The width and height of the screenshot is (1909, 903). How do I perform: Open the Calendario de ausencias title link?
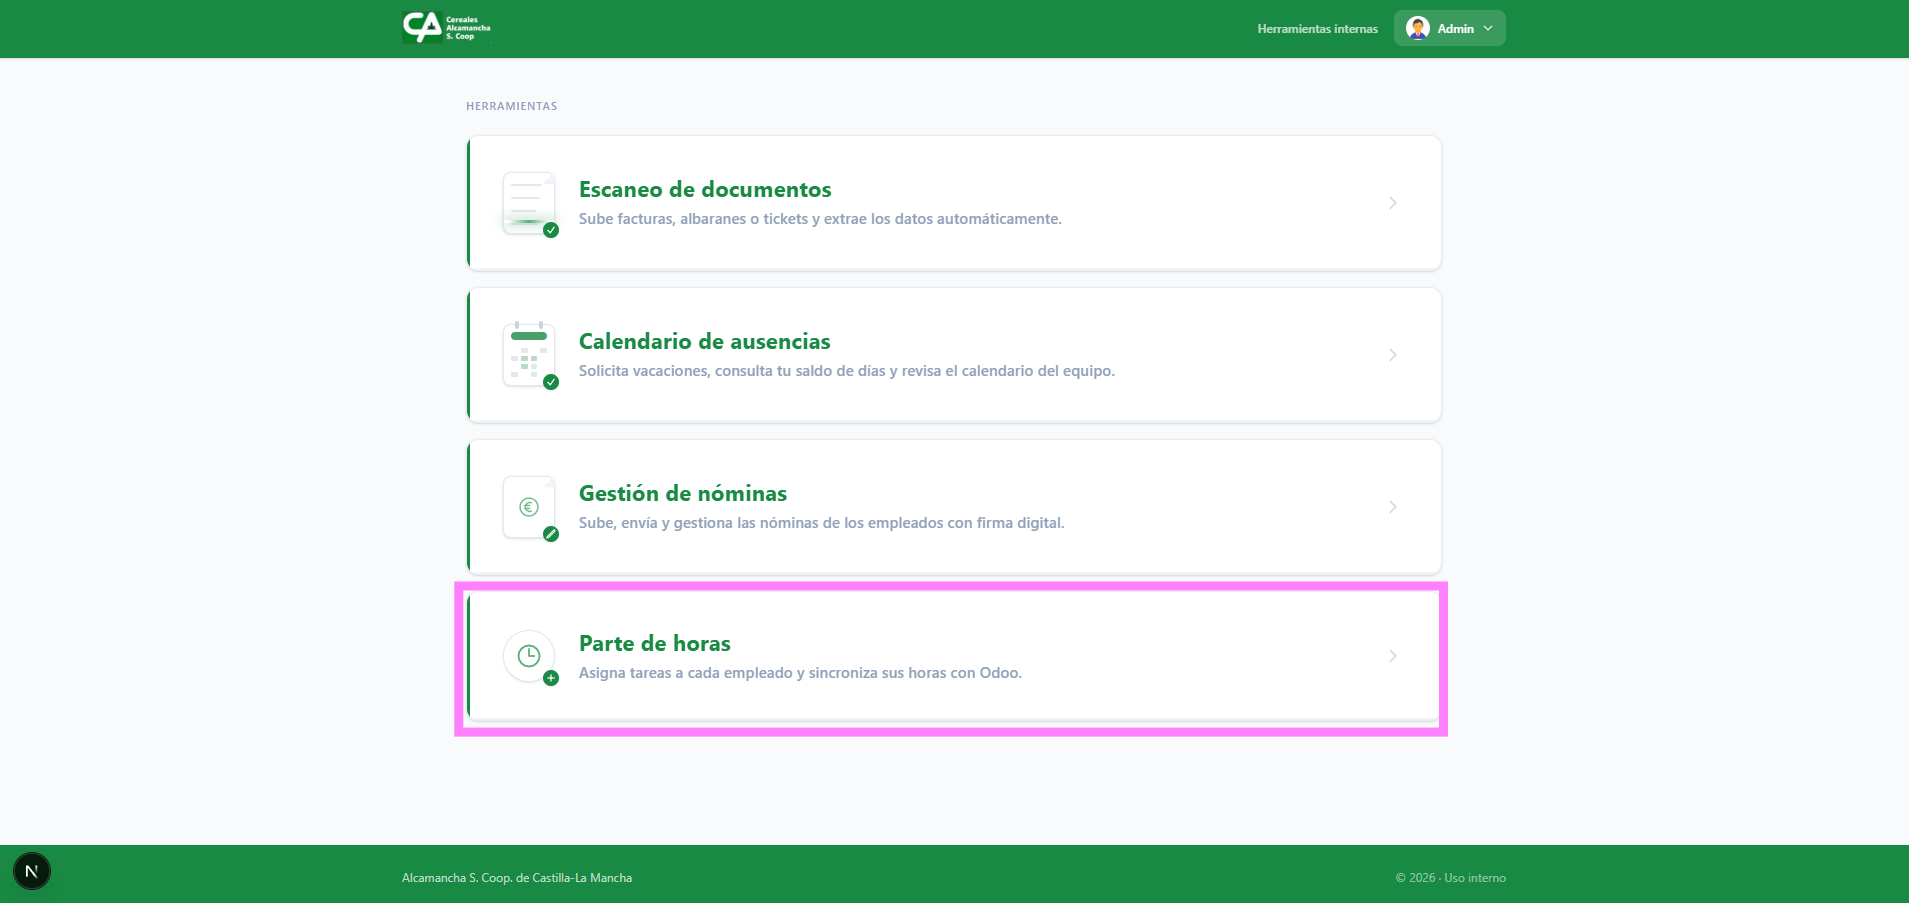coord(704,342)
